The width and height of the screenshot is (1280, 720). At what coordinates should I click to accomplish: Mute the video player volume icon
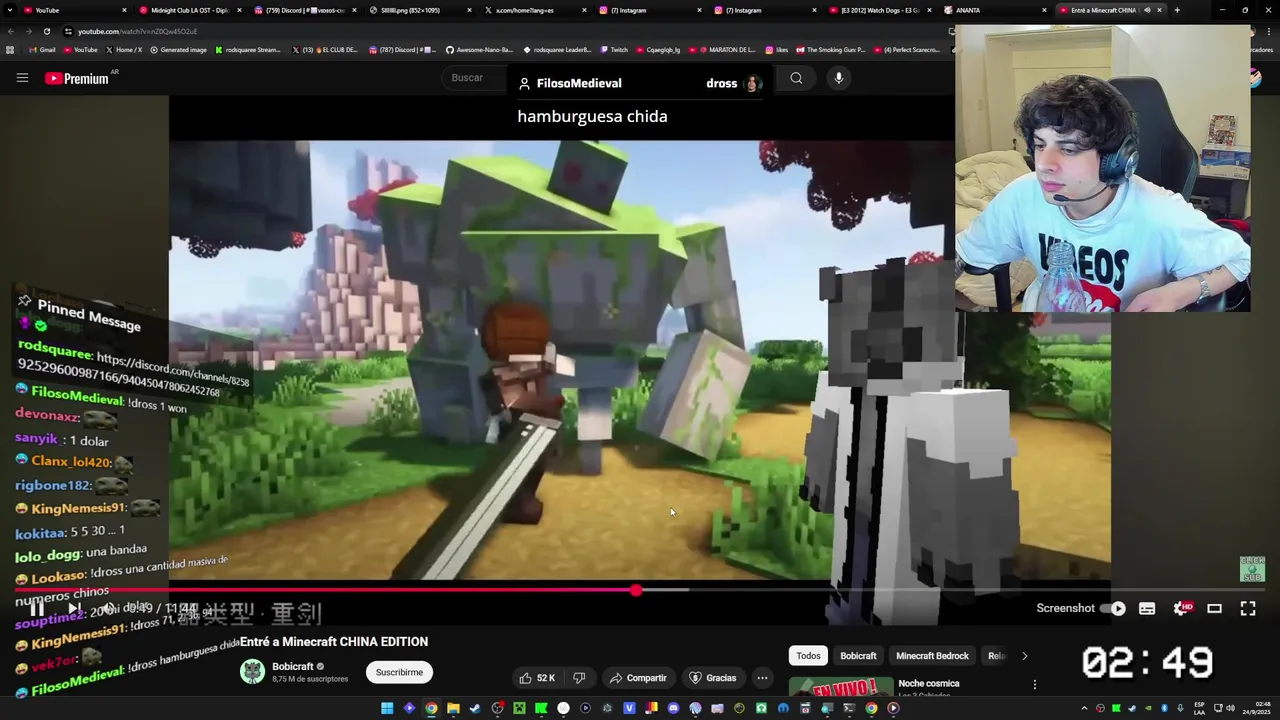point(109,608)
